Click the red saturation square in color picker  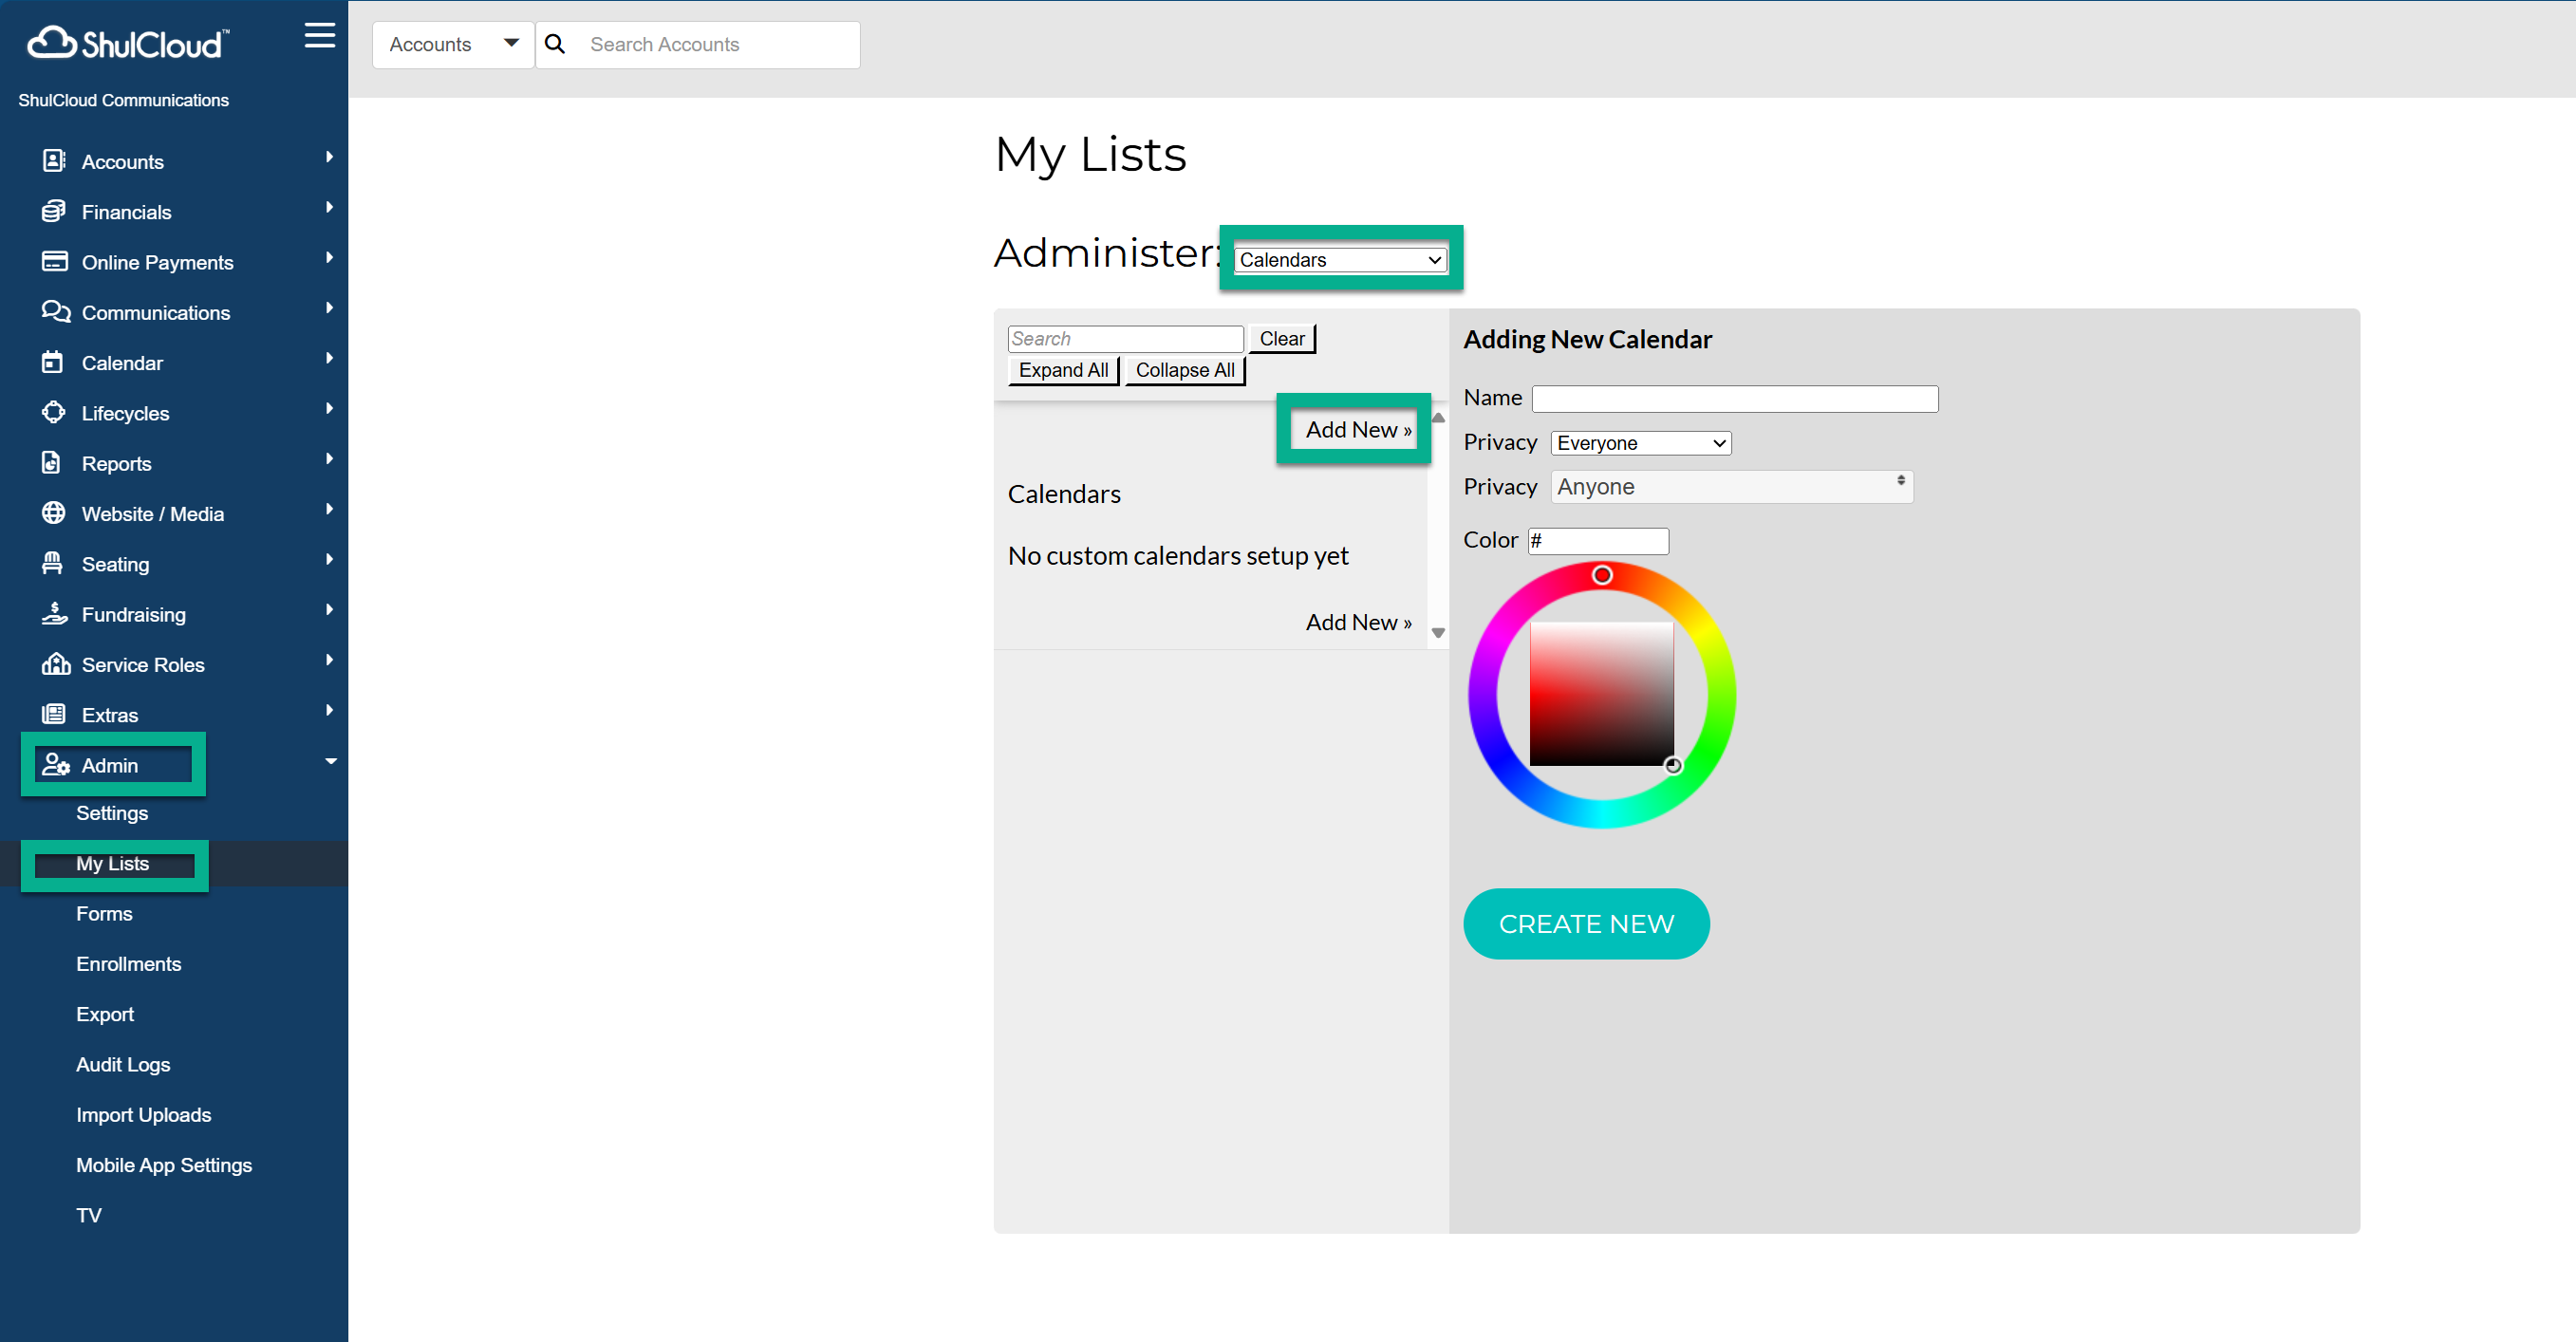click(1600, 694)
